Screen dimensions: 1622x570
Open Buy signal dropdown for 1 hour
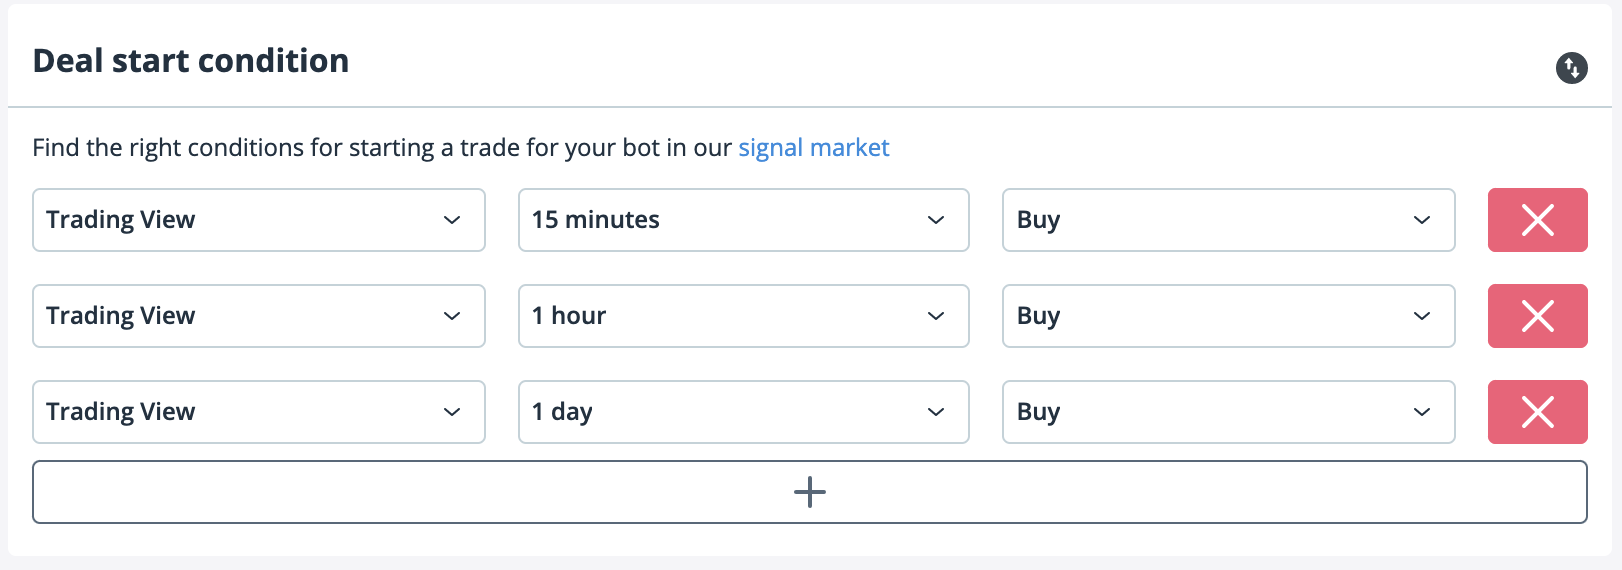coord(1228,316)
